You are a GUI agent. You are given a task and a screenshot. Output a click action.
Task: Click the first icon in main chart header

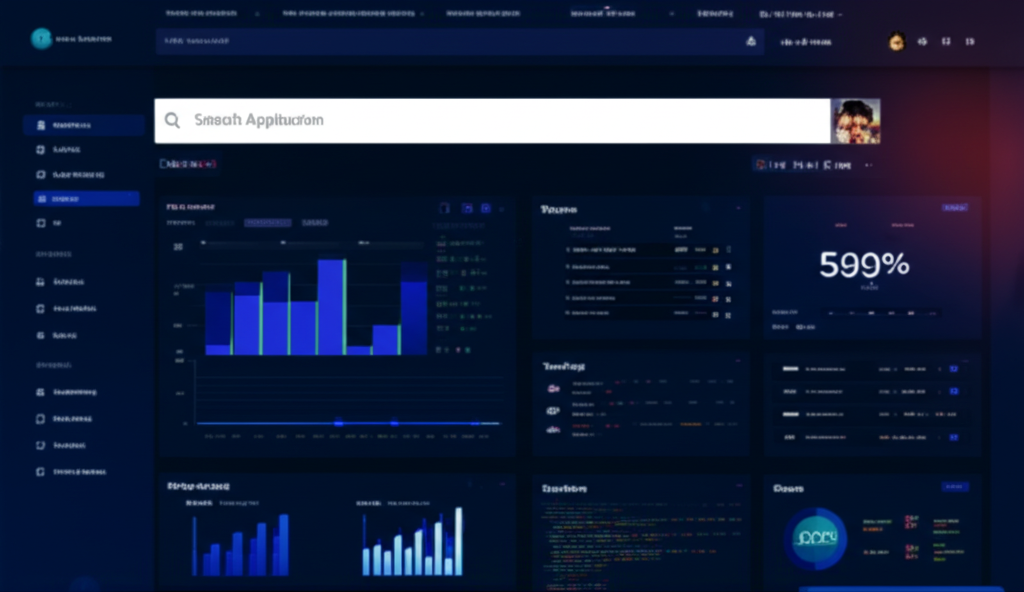(x=444, y=208)
